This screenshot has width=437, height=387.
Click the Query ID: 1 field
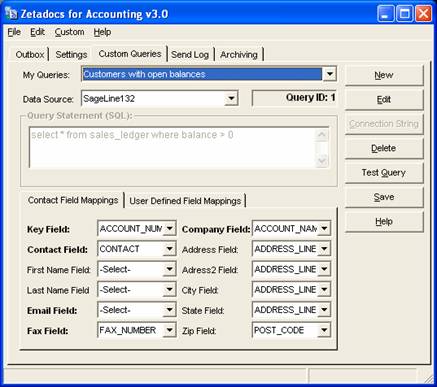coord(294,98)
